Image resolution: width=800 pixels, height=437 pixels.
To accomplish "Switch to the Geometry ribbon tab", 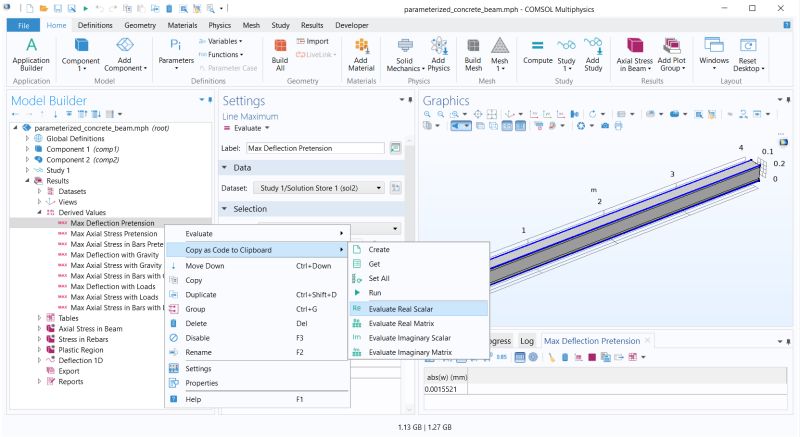I will point(140,25).
